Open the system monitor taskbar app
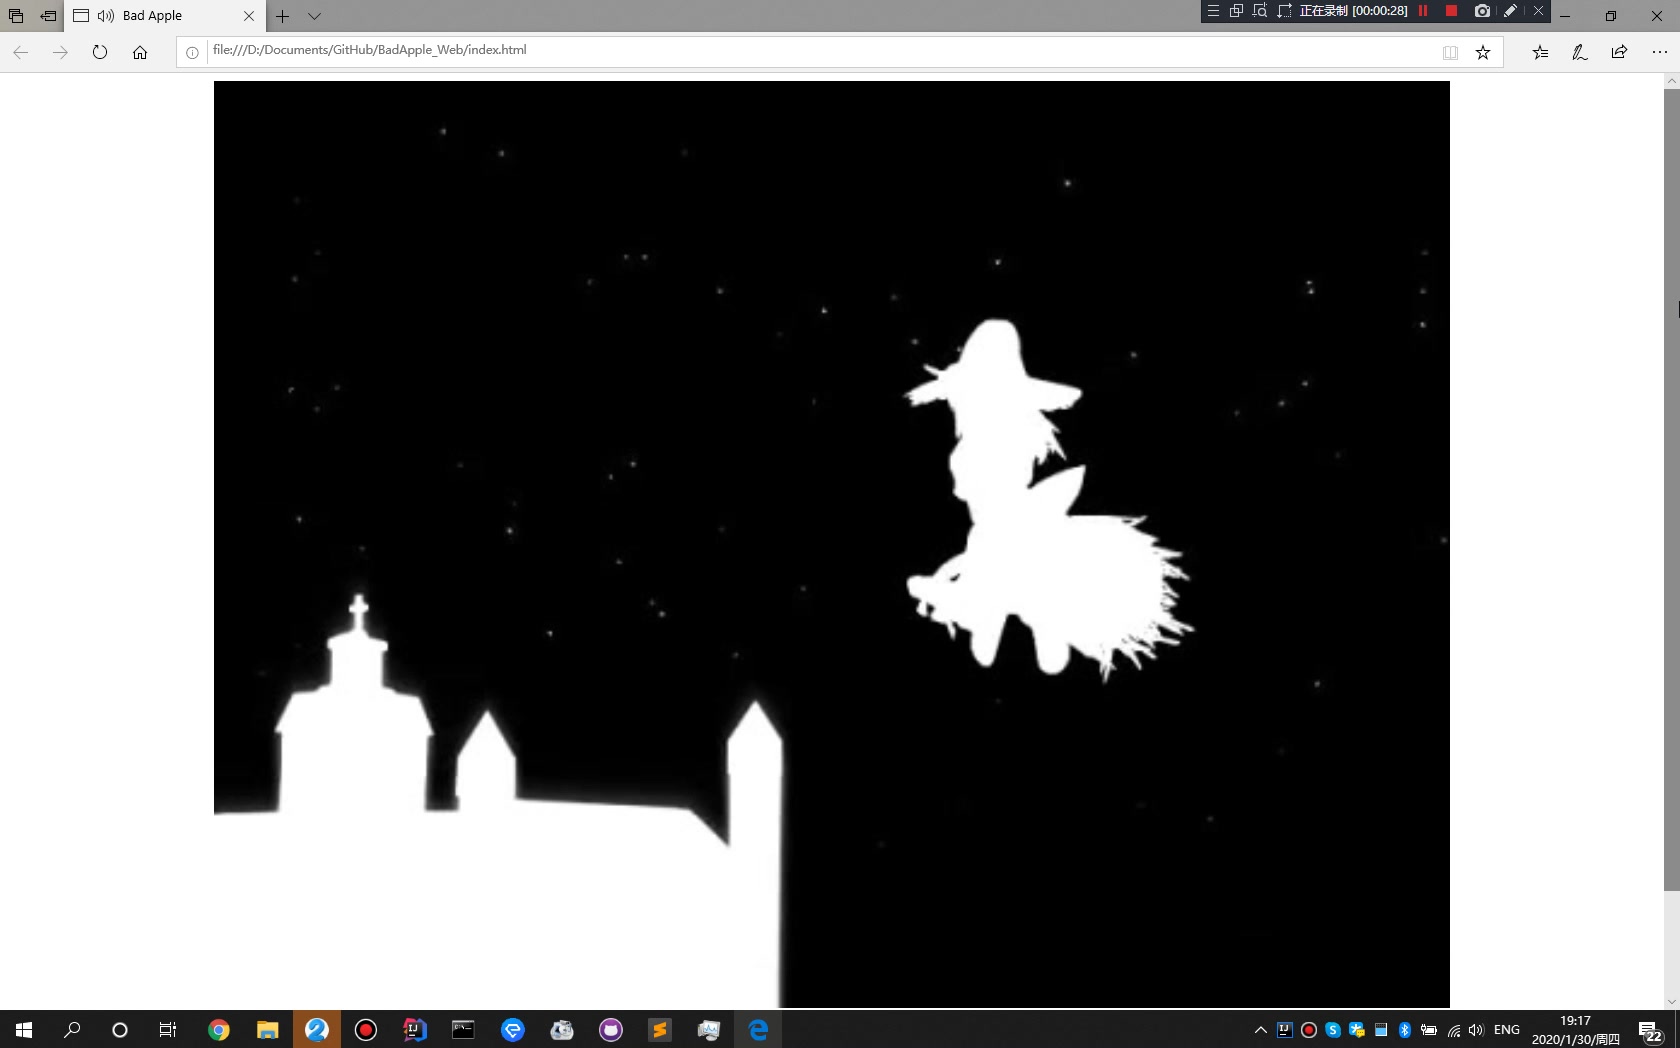 tap(709, 1029)
